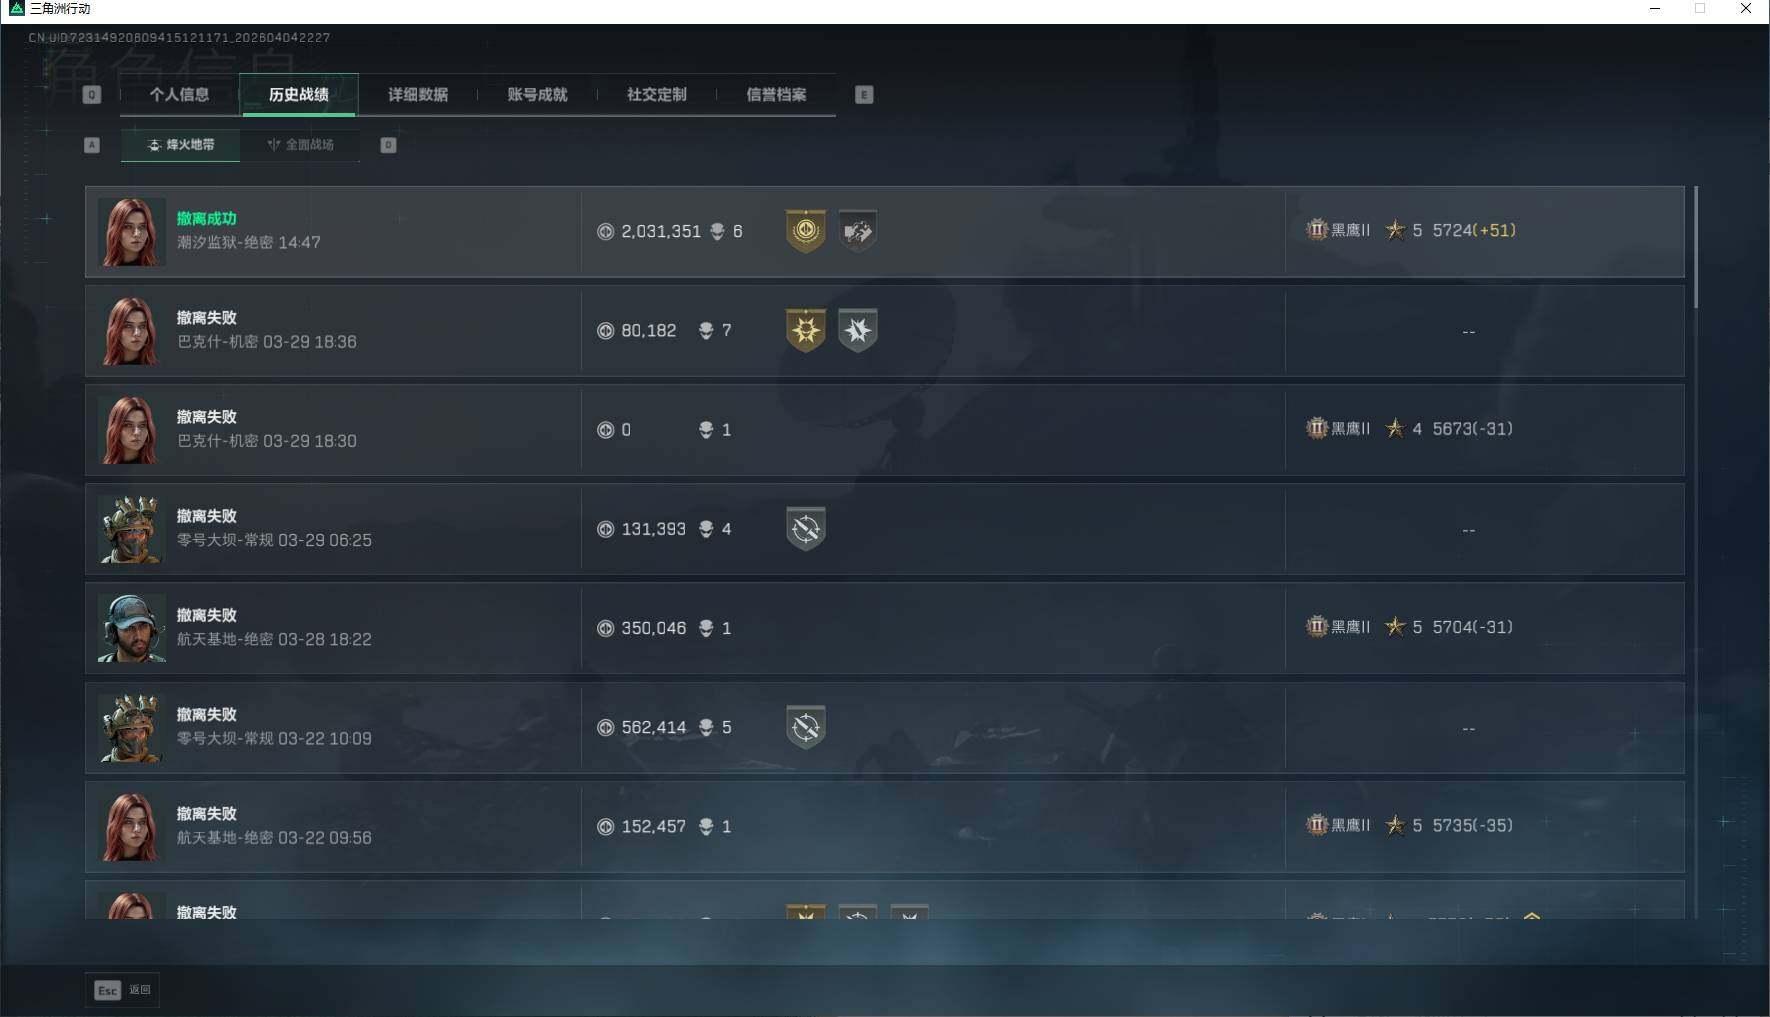Click the crosshair badge in 562,414 match
The width and height of the screenshot is (1770, 1017).
pos(806,727)
